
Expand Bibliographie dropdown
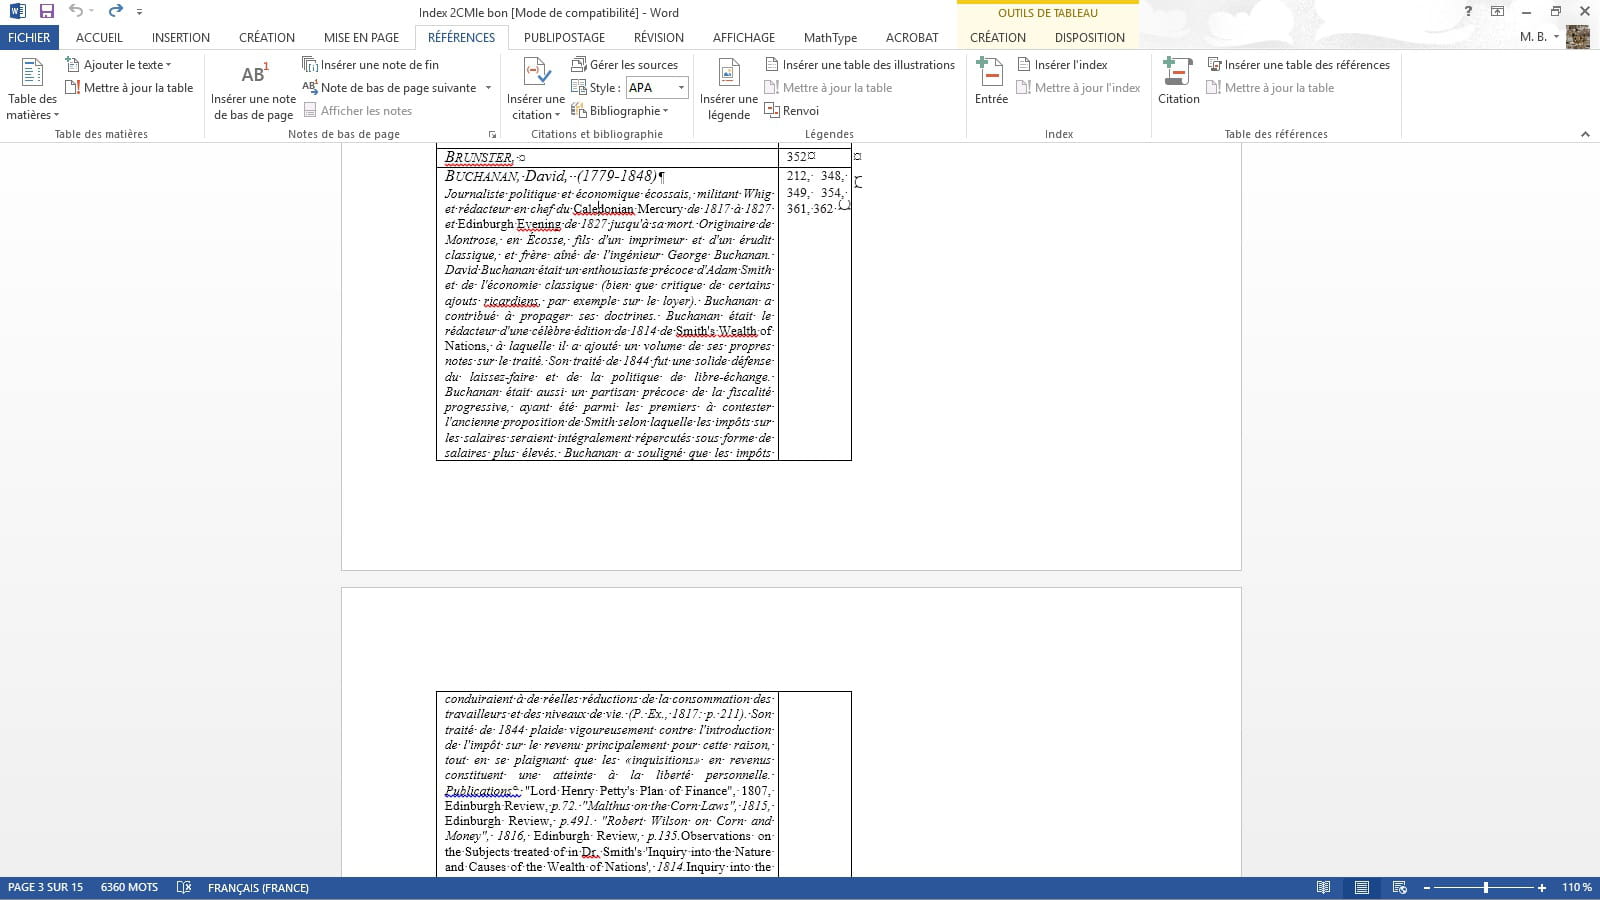pyautogui.click(x=620, y=111)
